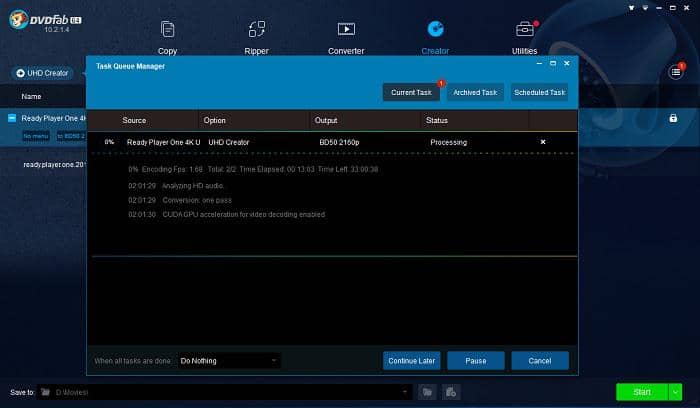
Task: Open the Ripper module
Action: [256, 37]
